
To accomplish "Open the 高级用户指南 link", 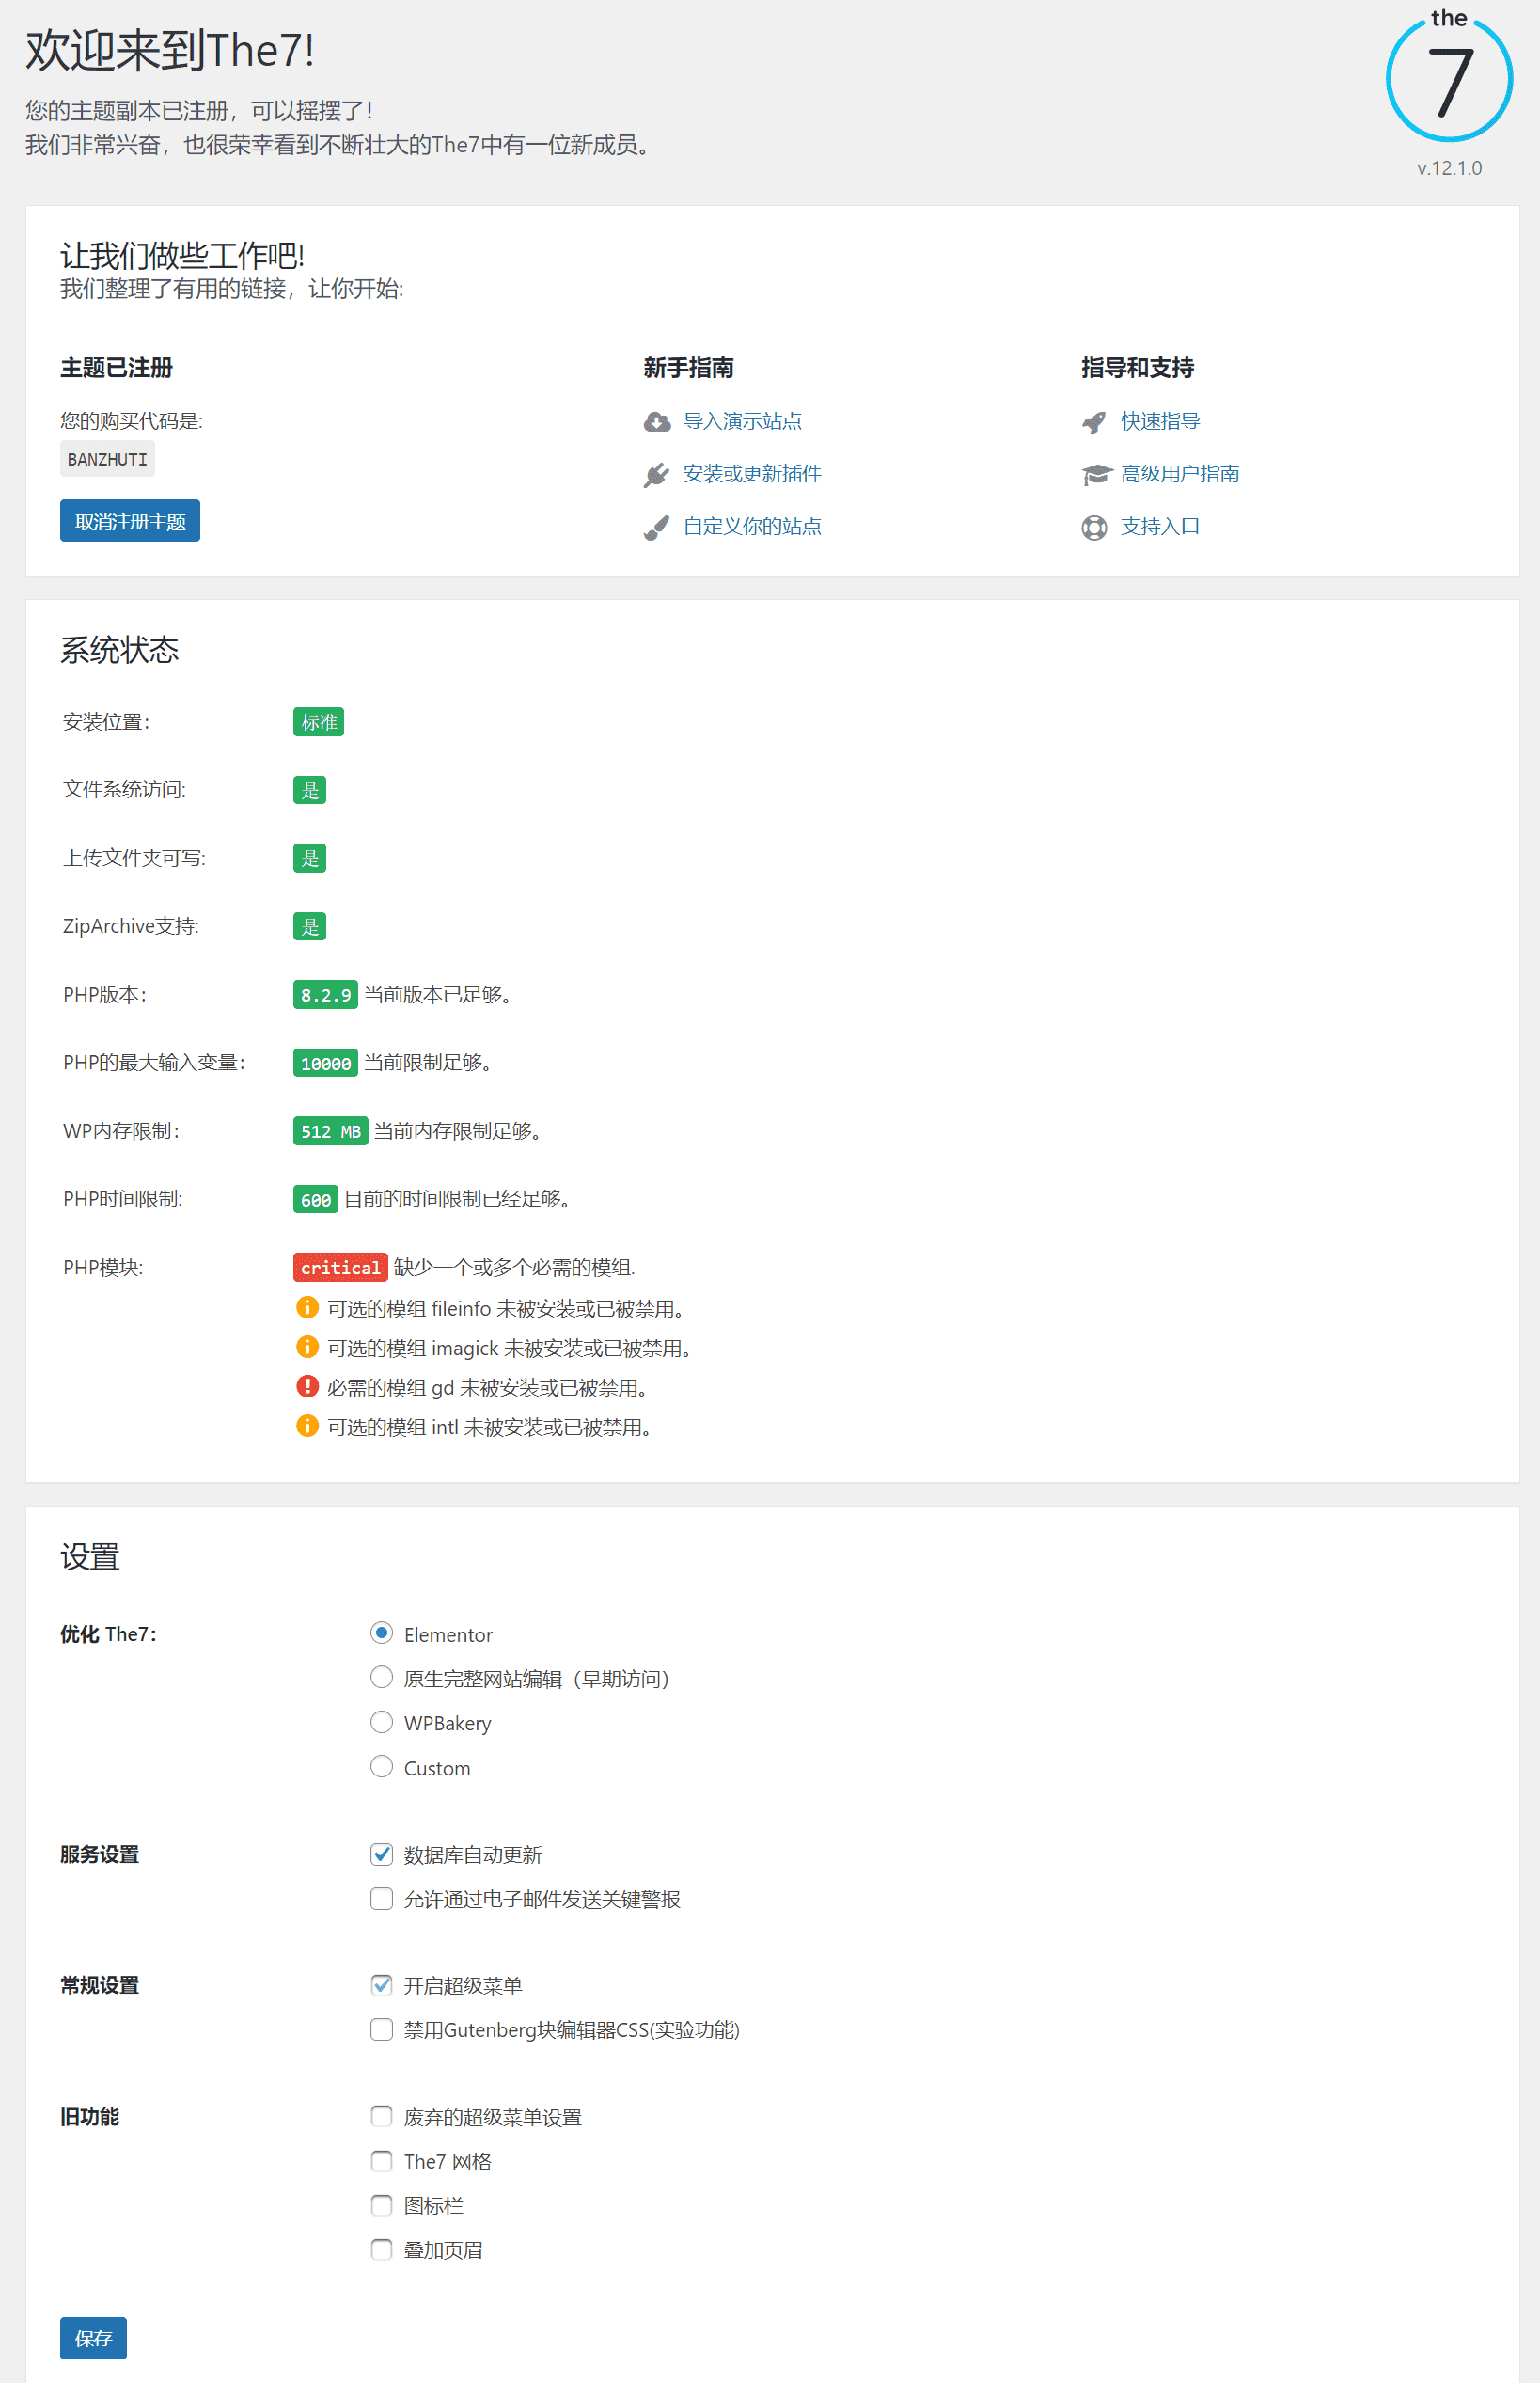I will [x=1180, y=474].
